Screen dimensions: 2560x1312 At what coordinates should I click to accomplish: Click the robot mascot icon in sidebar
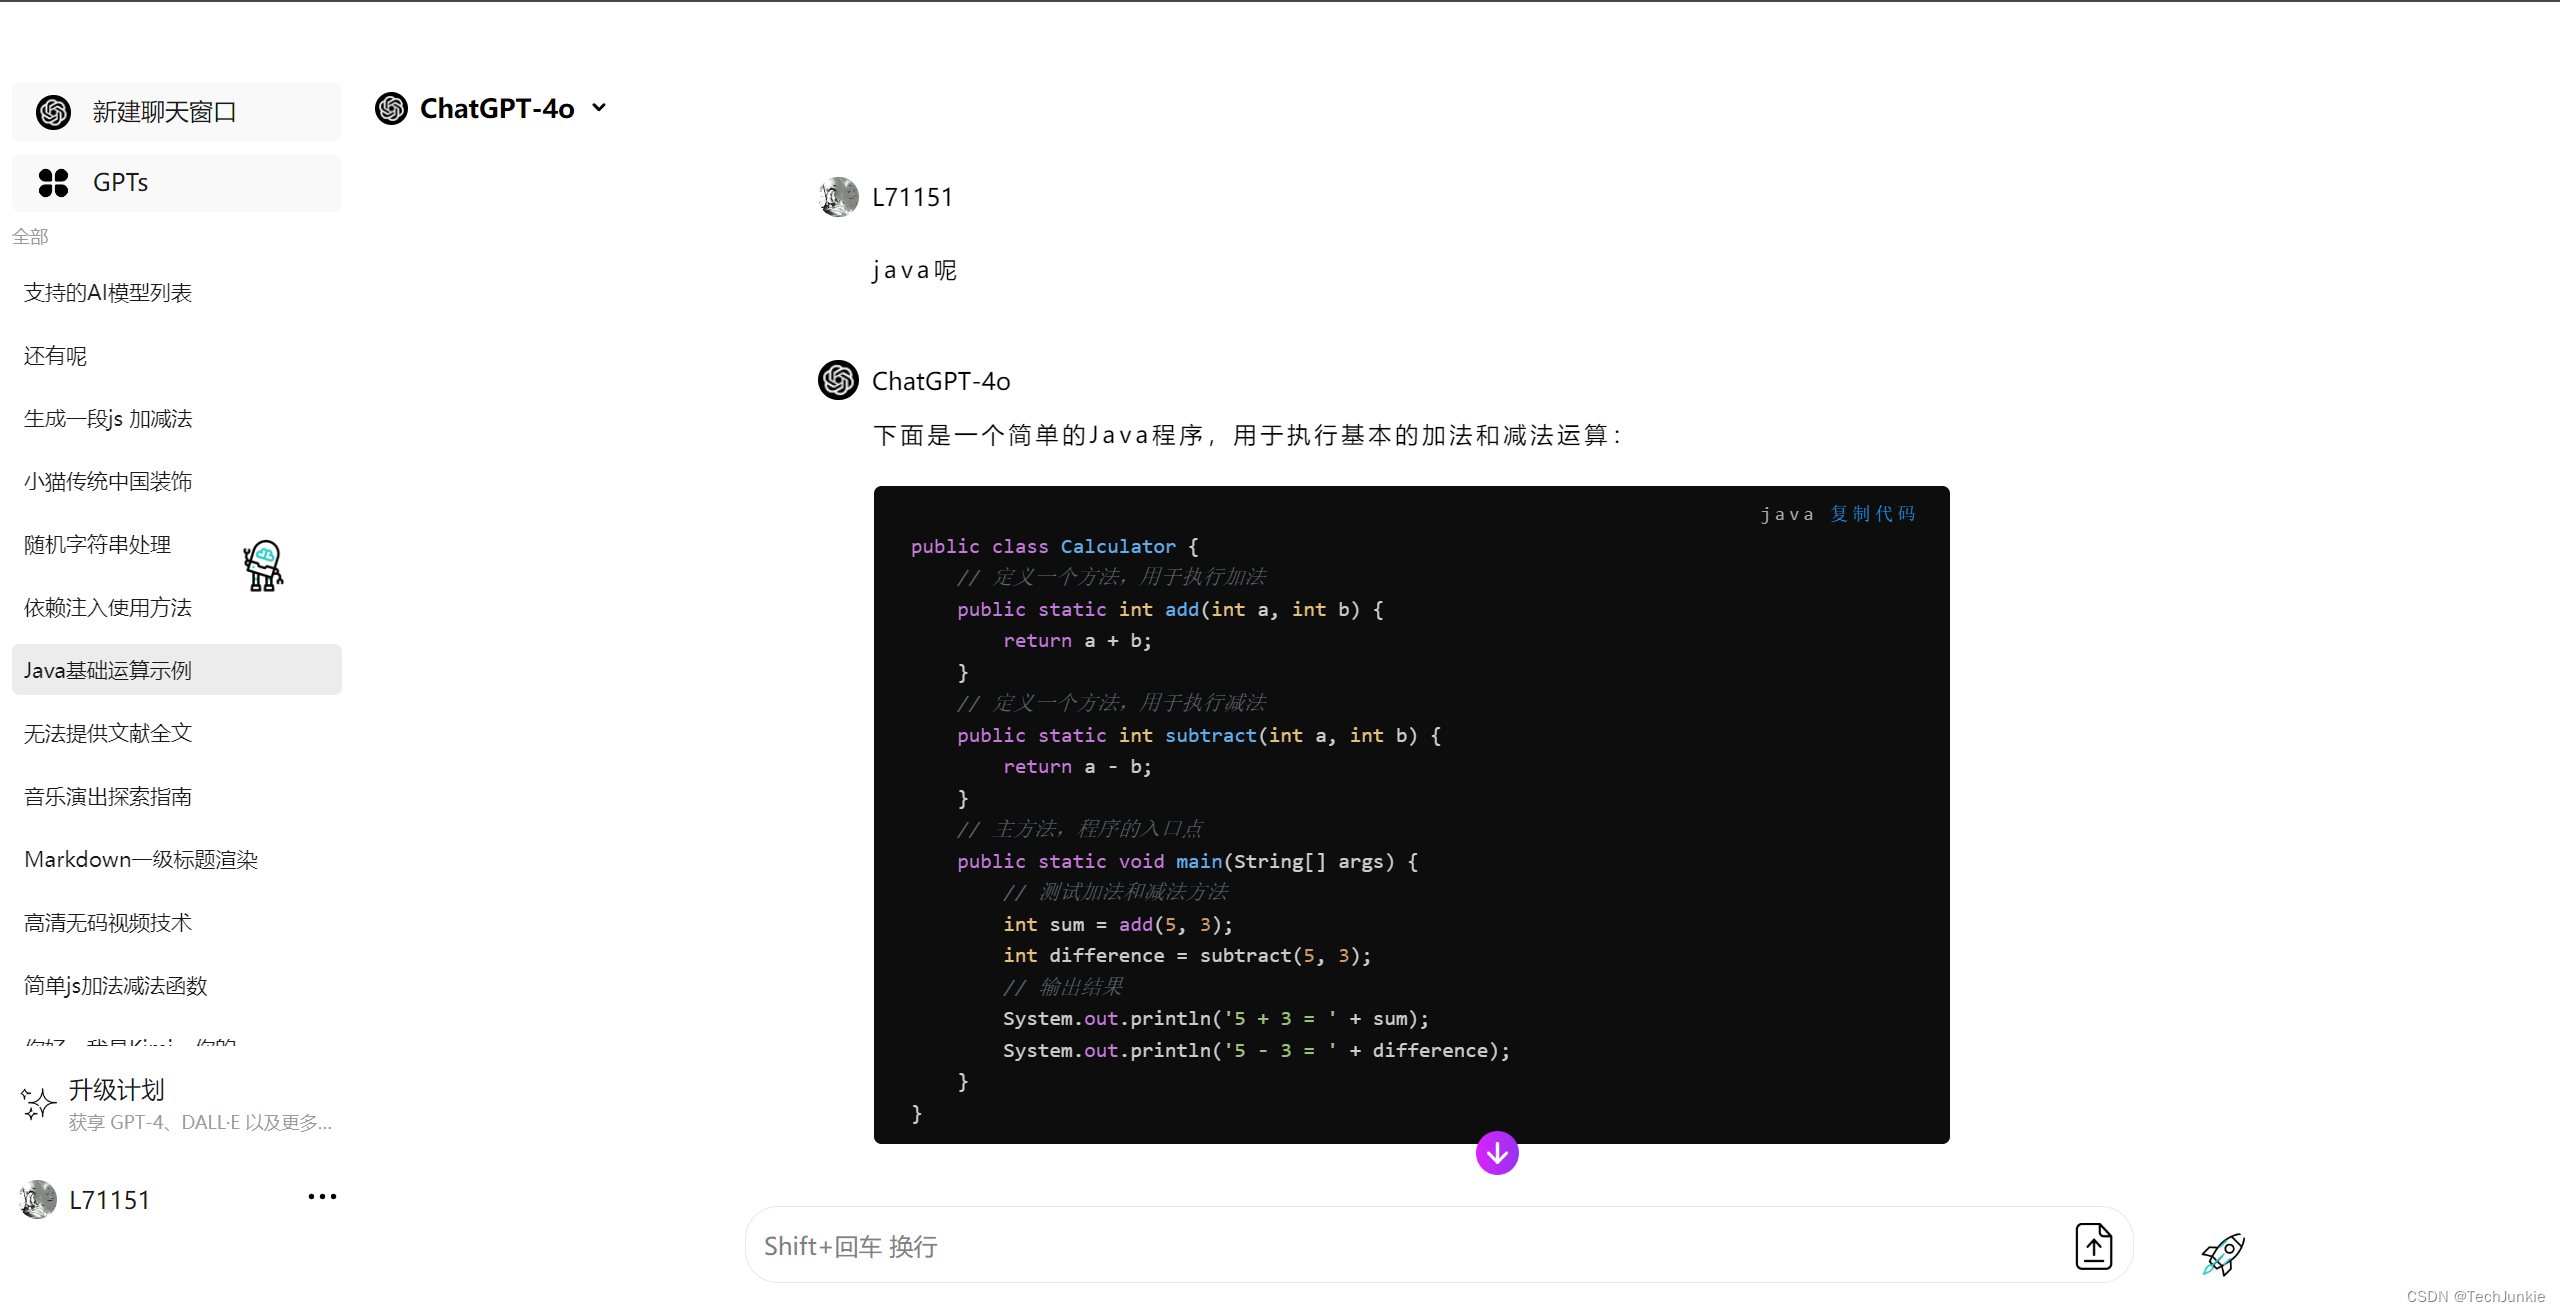pos(264,566)
